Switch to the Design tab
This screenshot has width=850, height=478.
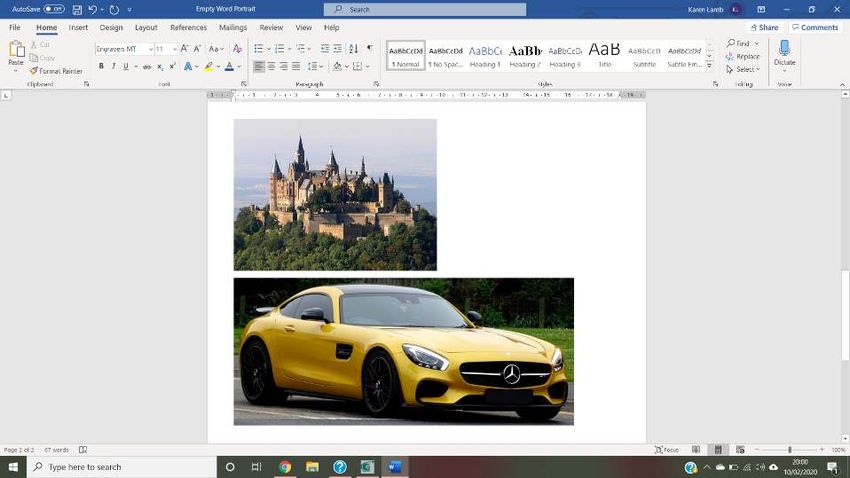(111, 27)
